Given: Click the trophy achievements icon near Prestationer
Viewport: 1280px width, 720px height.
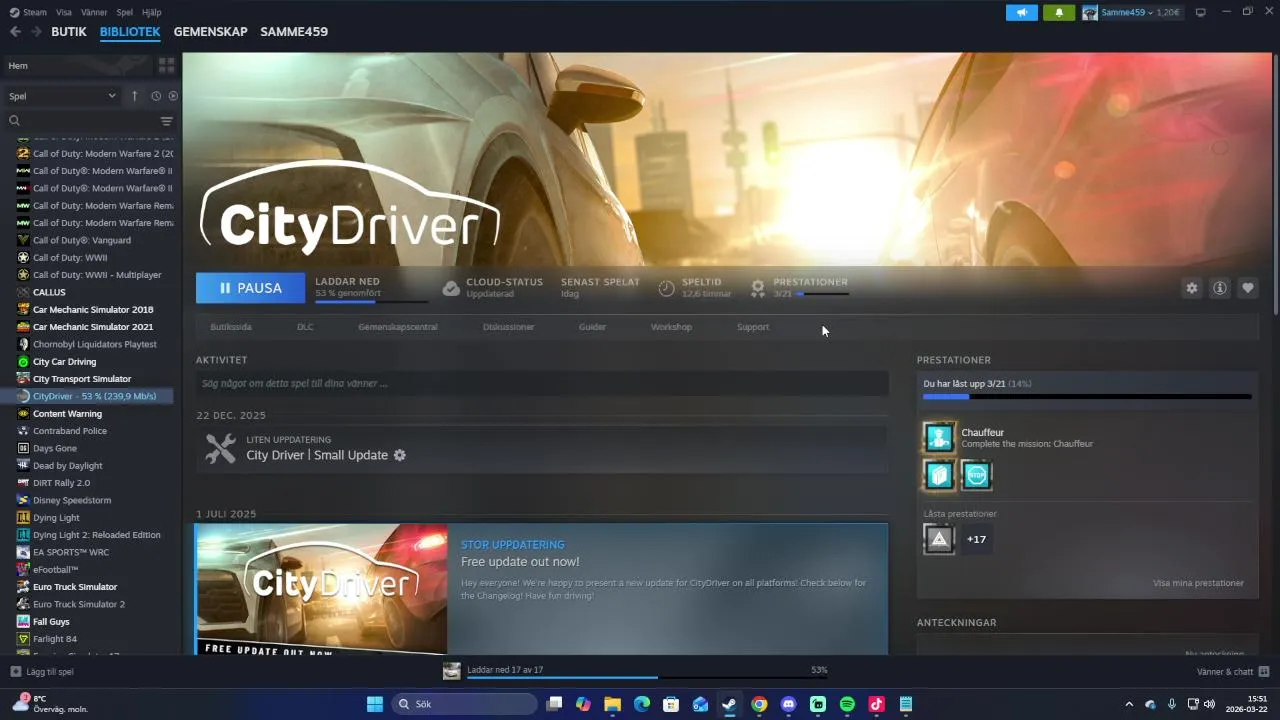Looking at the screenshot, I should [758, 288].
